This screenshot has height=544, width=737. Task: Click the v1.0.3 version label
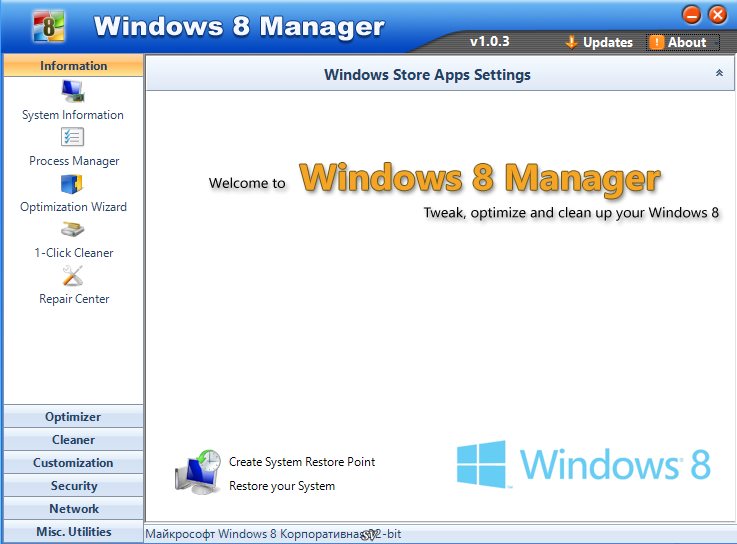[489, 41]
